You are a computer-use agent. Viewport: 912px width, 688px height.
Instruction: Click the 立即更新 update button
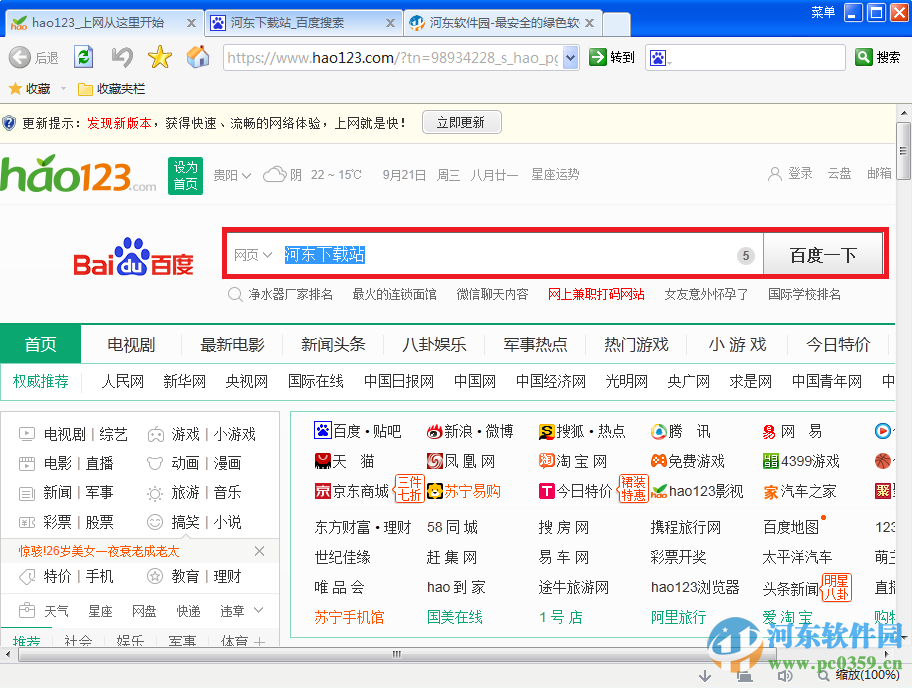(461, 122)
